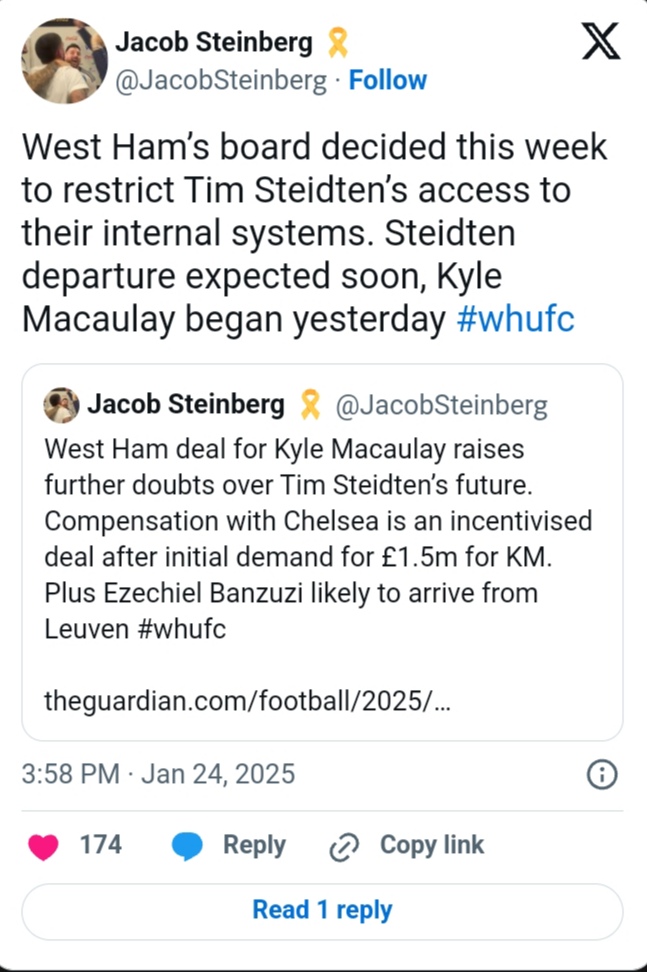Viewport: 647px width, 972px height.
Task: Click the Read 1 reply button
Action: click(x=322, y=910)
